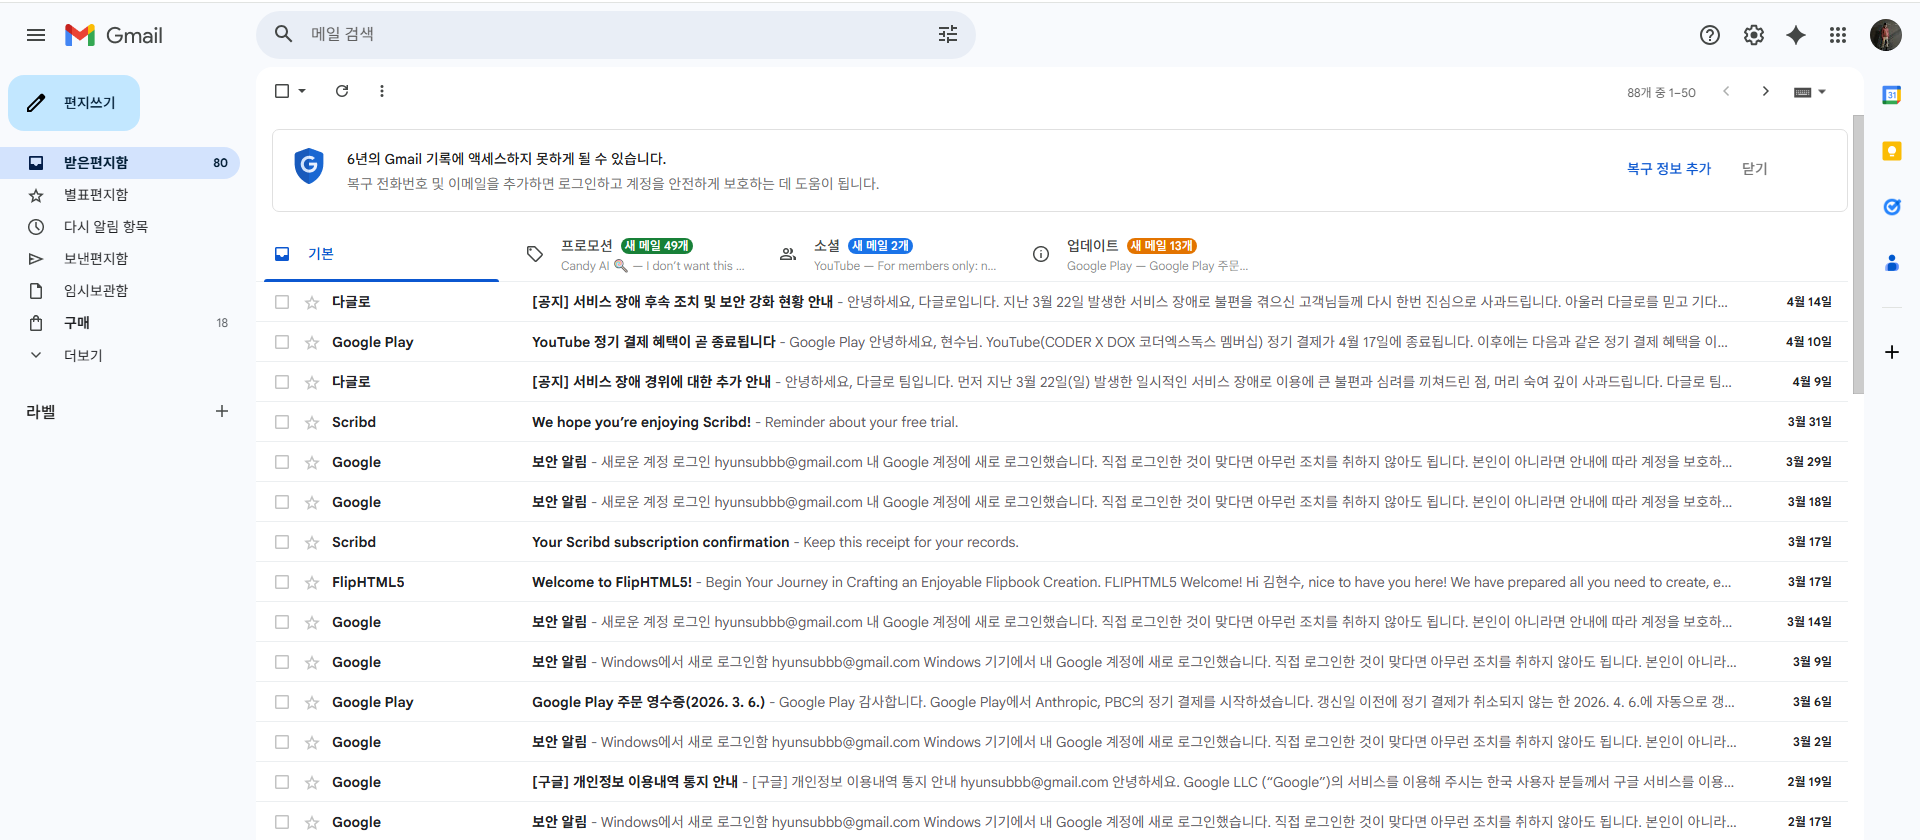Show search options filter icon

coord(948,34)
